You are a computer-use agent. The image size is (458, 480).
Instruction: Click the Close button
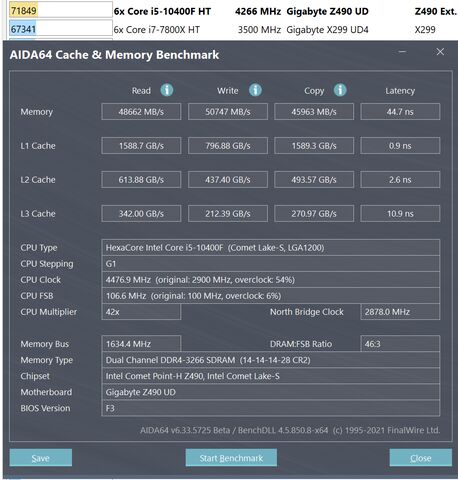421,458
